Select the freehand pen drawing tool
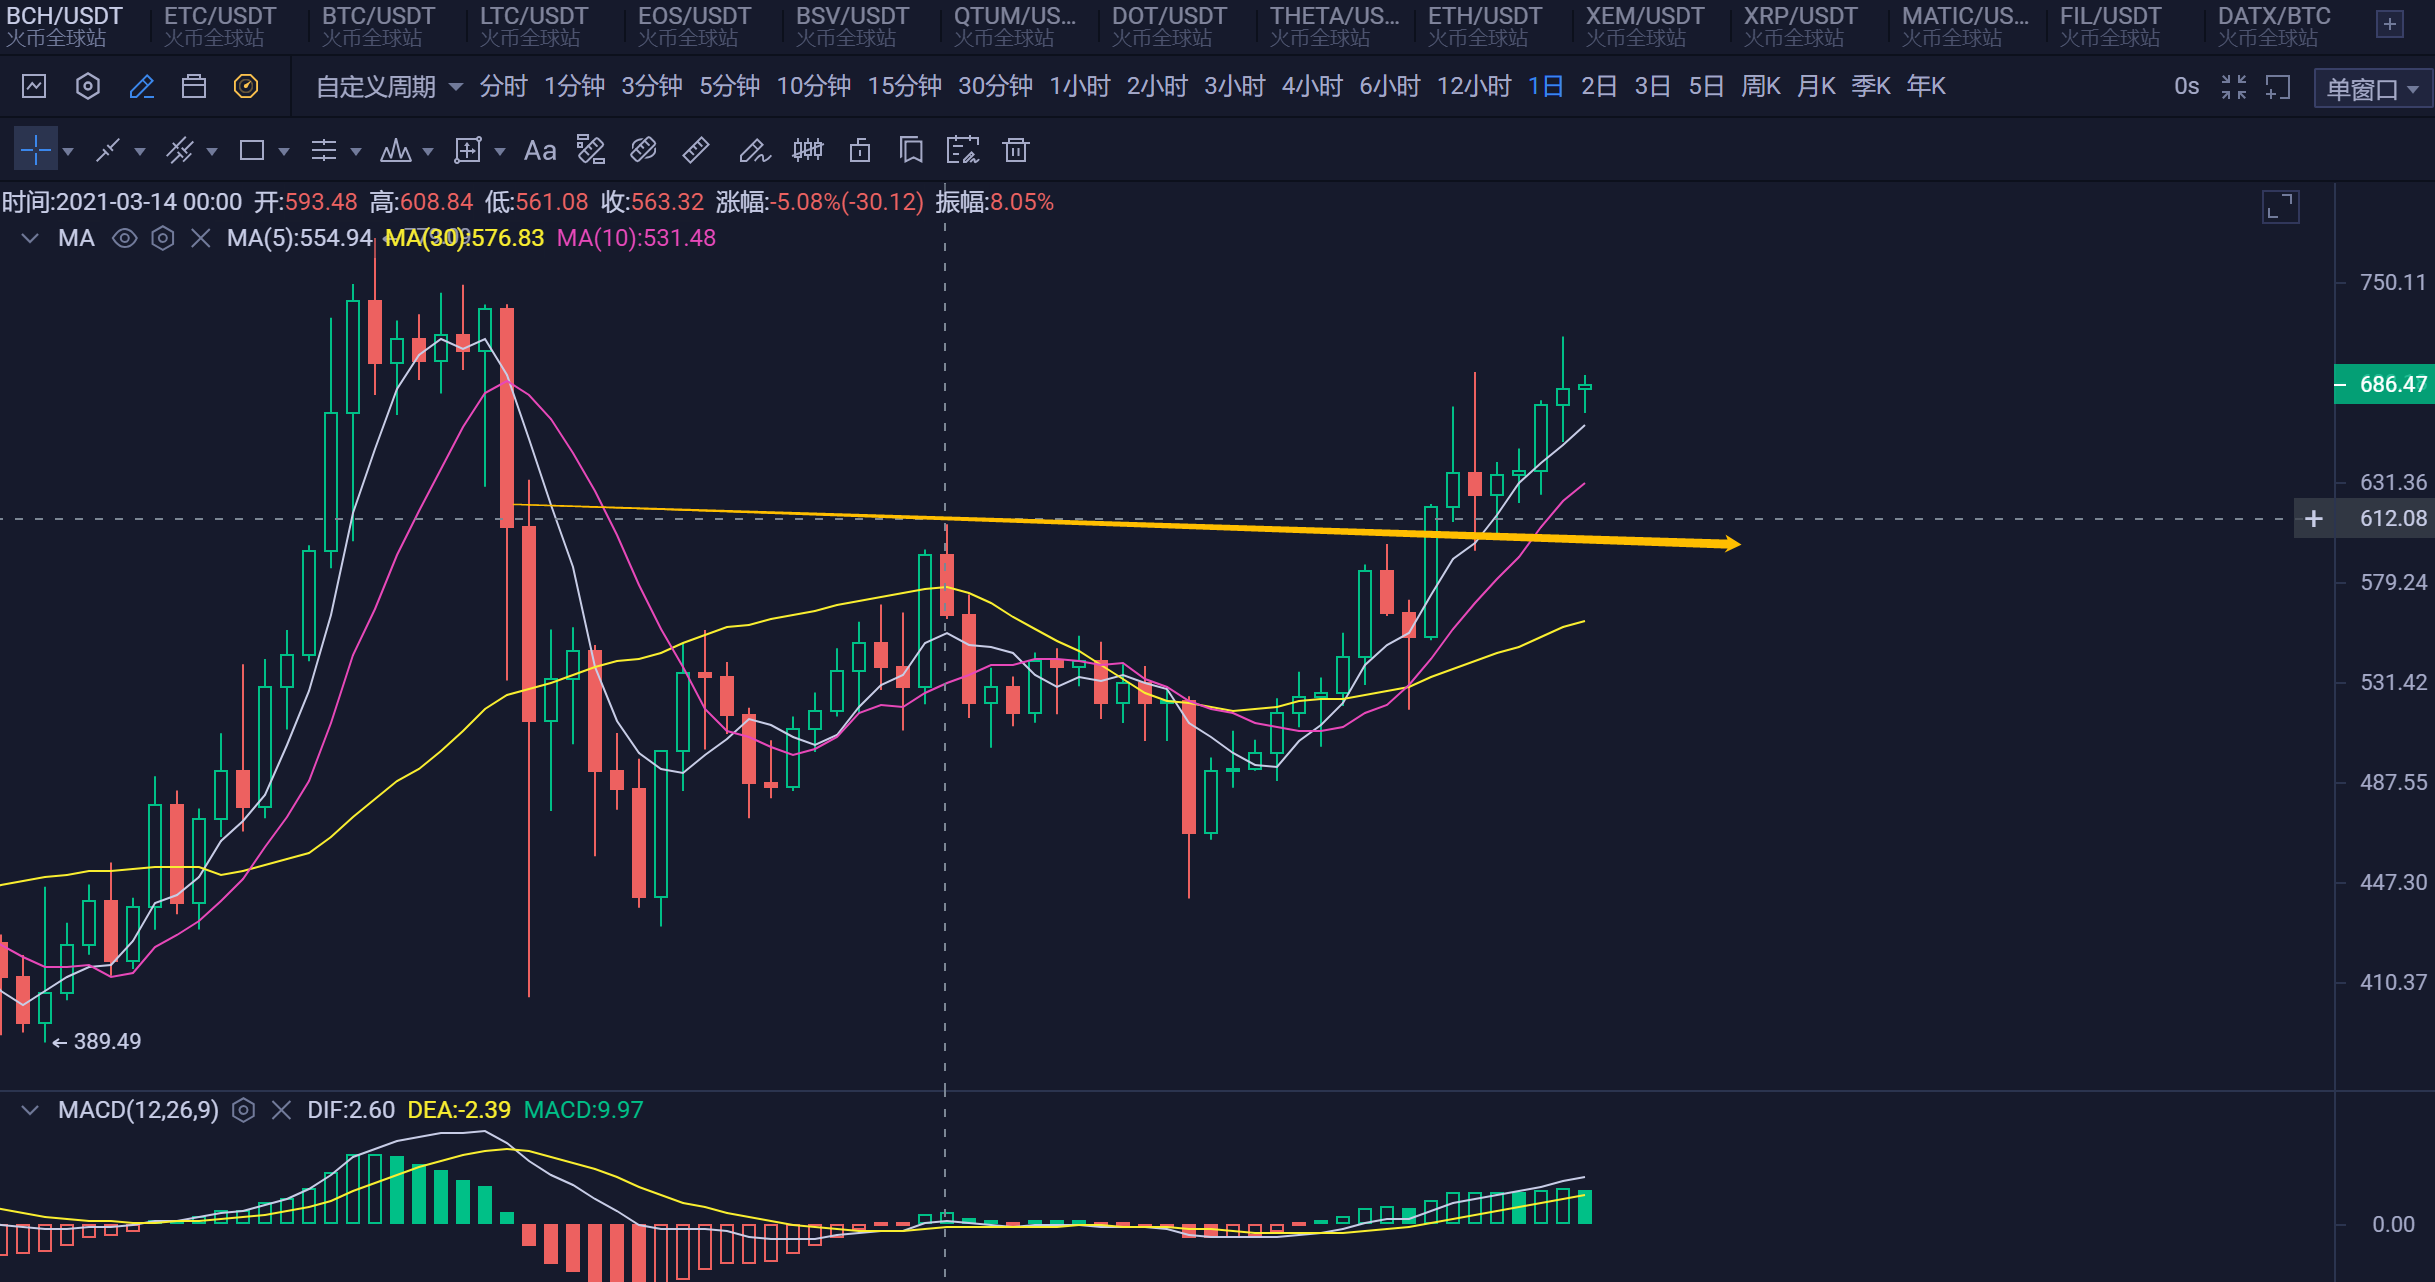Viewport: 2435px width, 1282px height. click(754, 150)
